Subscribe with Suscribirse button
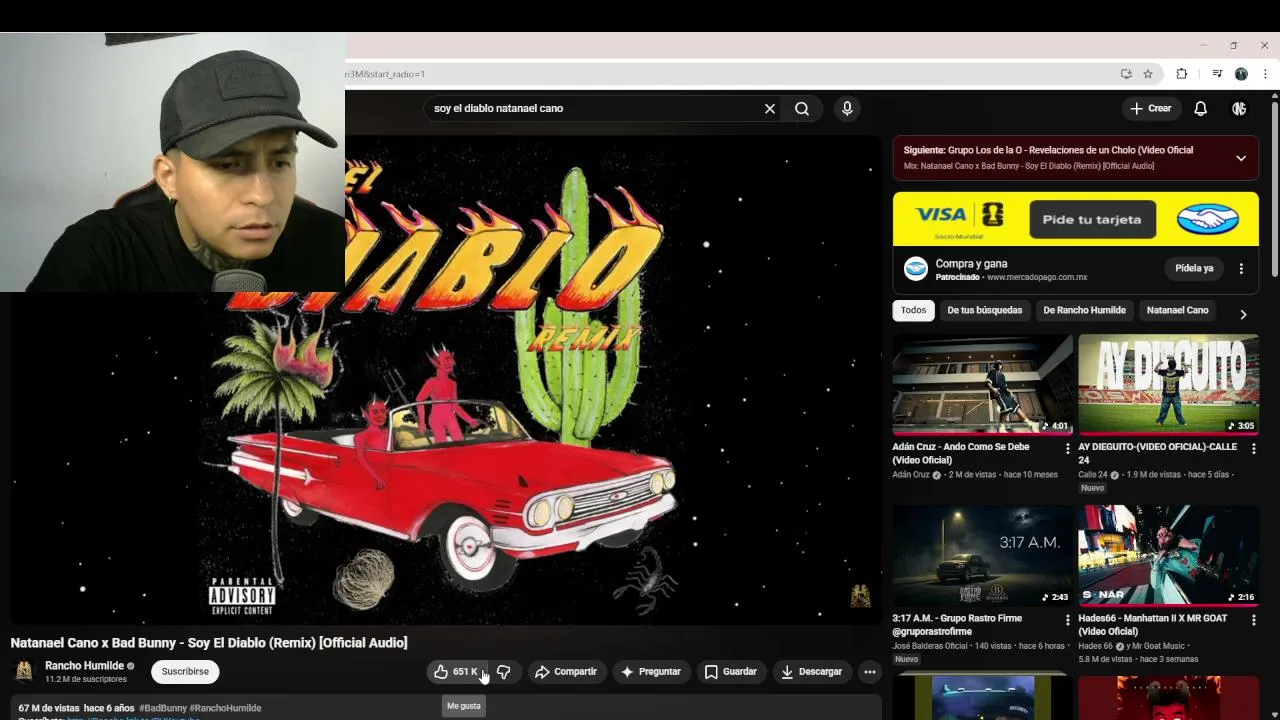 (185, 672)
